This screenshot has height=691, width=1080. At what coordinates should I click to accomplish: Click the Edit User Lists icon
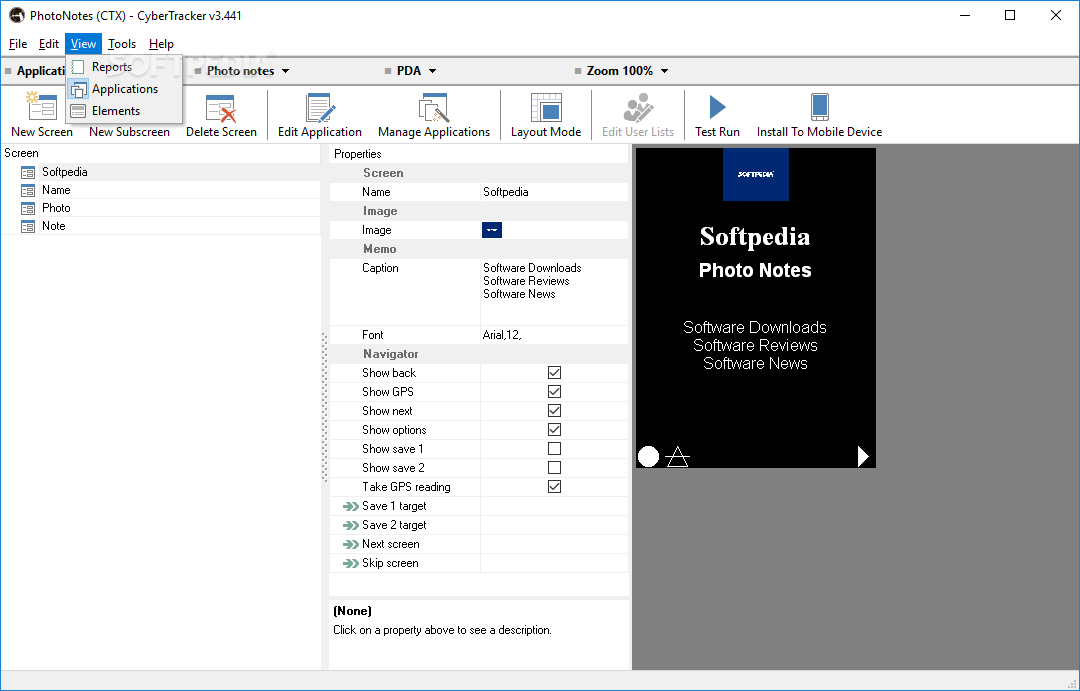(x=638, y=108)
